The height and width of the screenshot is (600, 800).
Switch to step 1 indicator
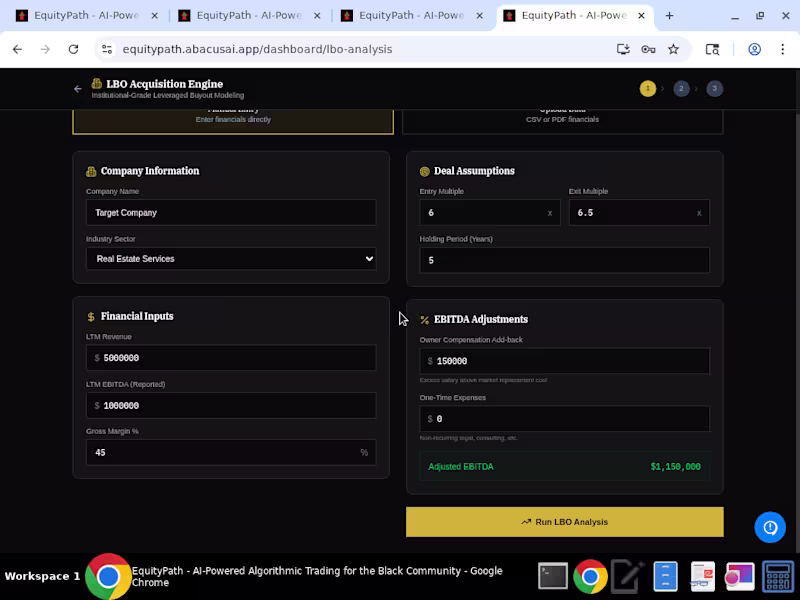point(648,88)
